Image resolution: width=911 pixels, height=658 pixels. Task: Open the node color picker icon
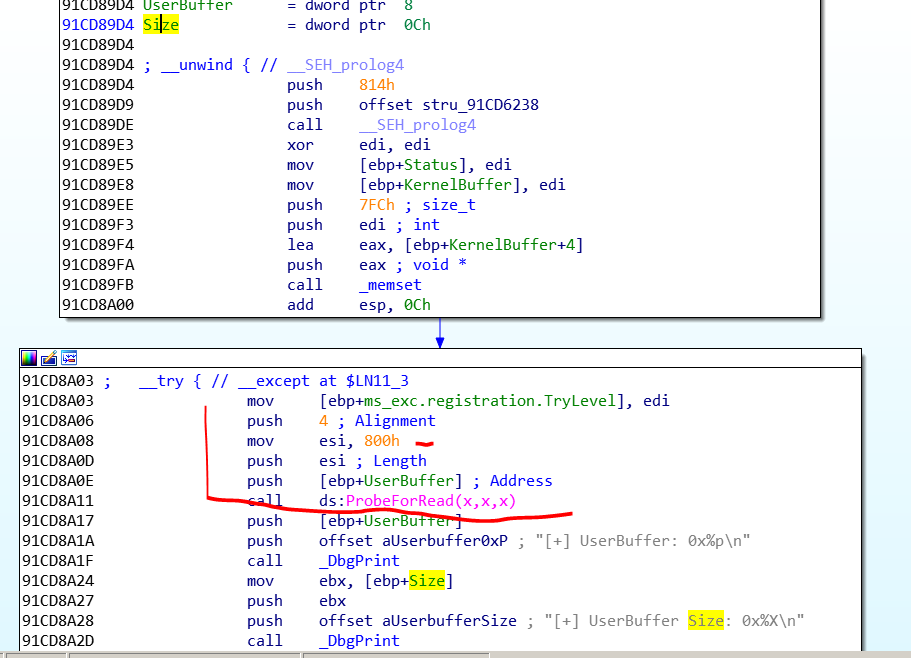(29, 357)
